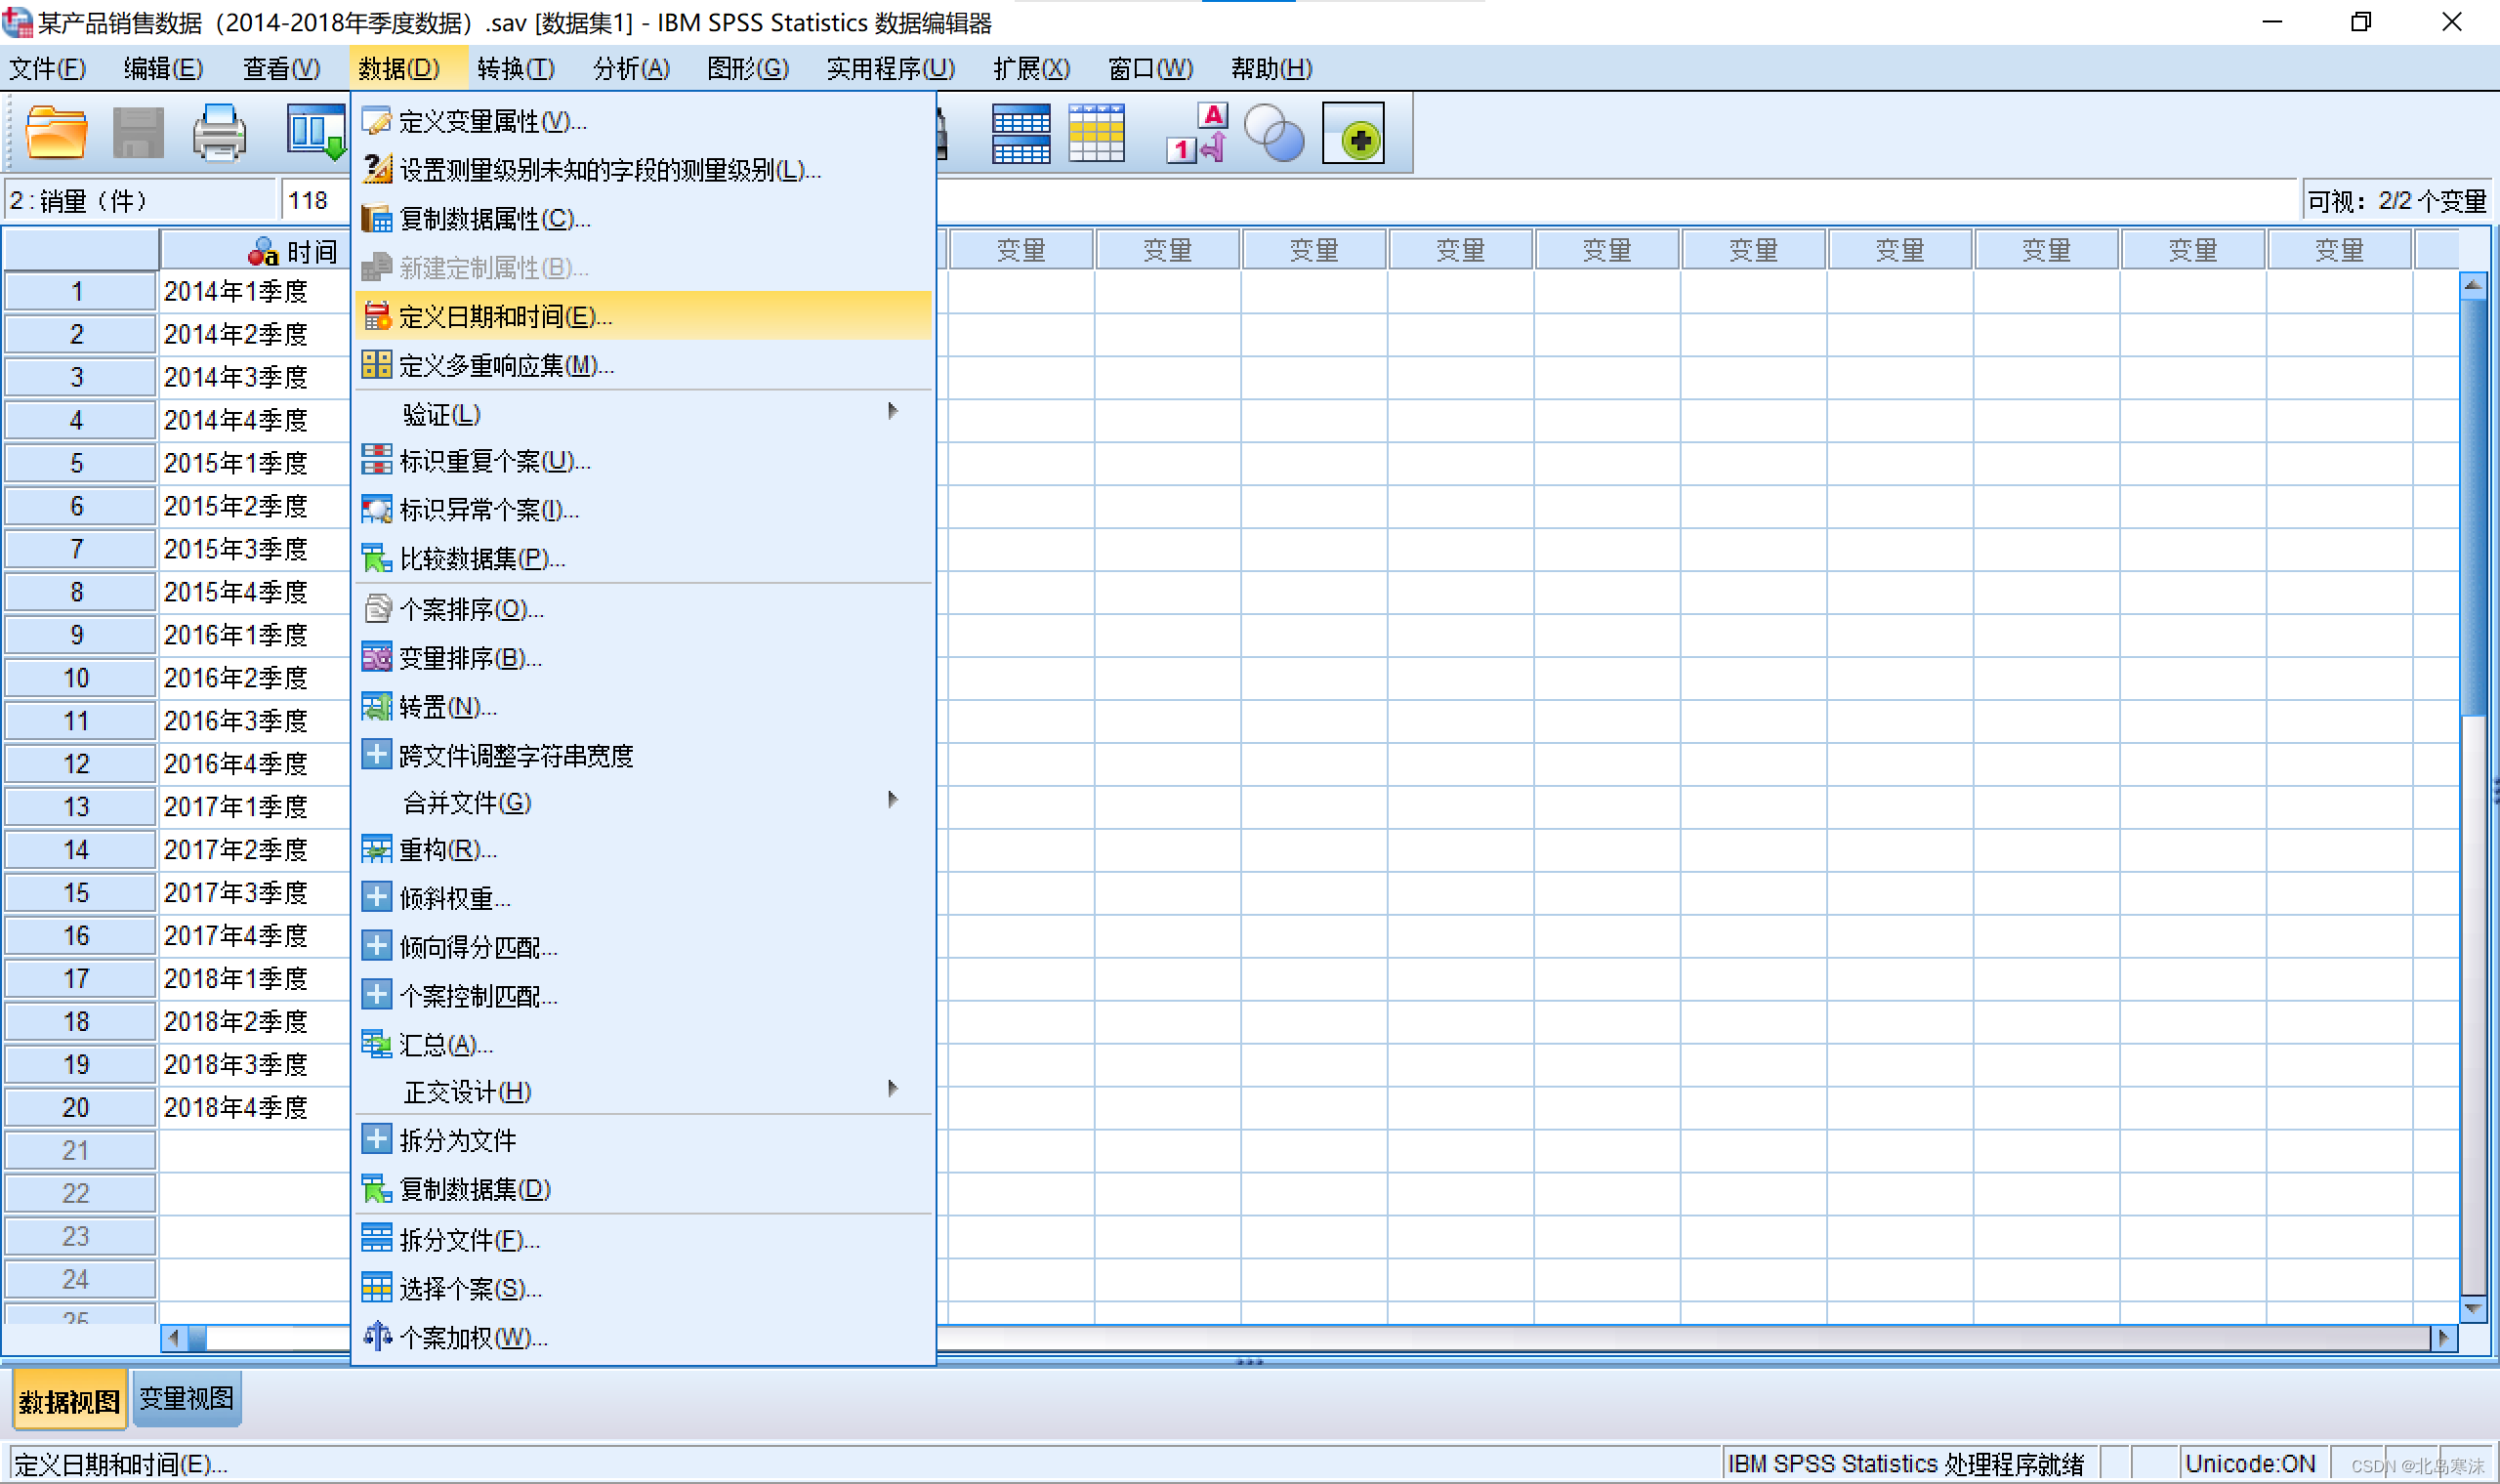The width and height of the screenshot is (2500, 1484).
Task: Click the cell value field showing 118
Action: (x=315, y=200)
